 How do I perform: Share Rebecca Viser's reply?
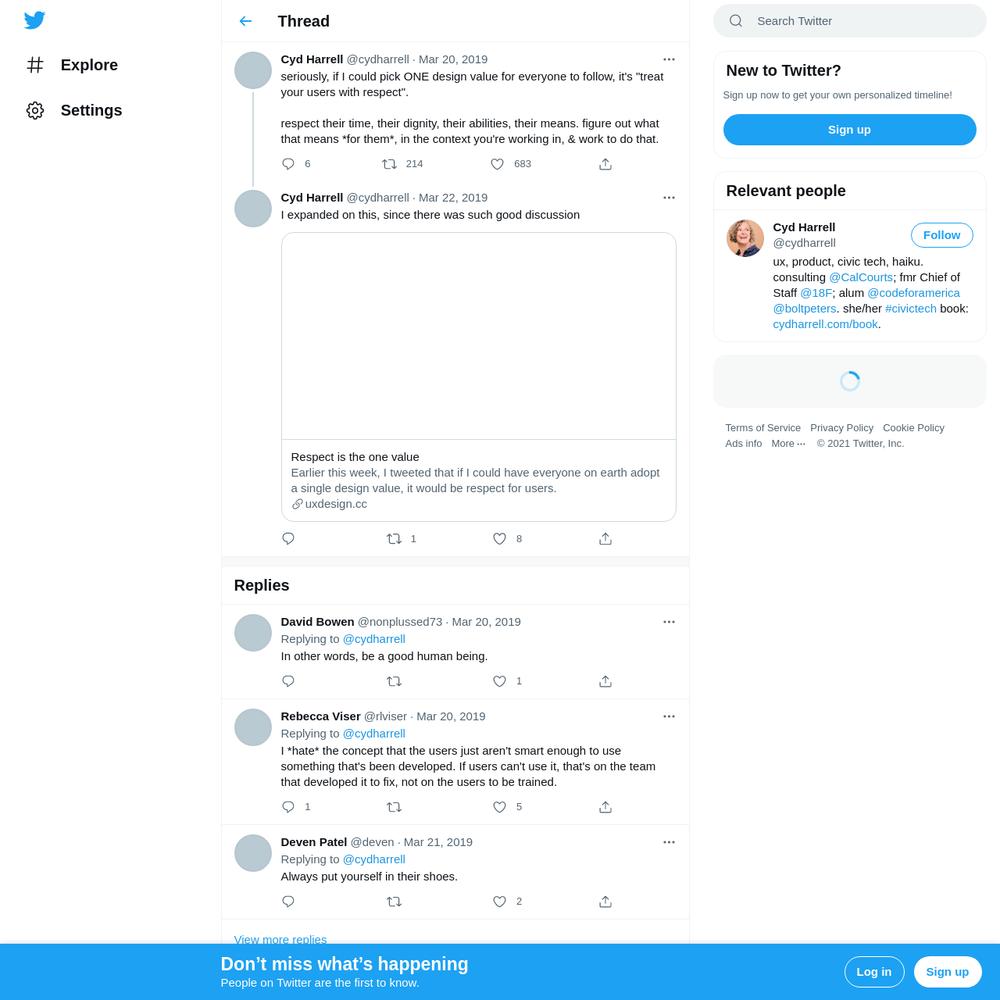pyautogui.click(x=605, y=807)
